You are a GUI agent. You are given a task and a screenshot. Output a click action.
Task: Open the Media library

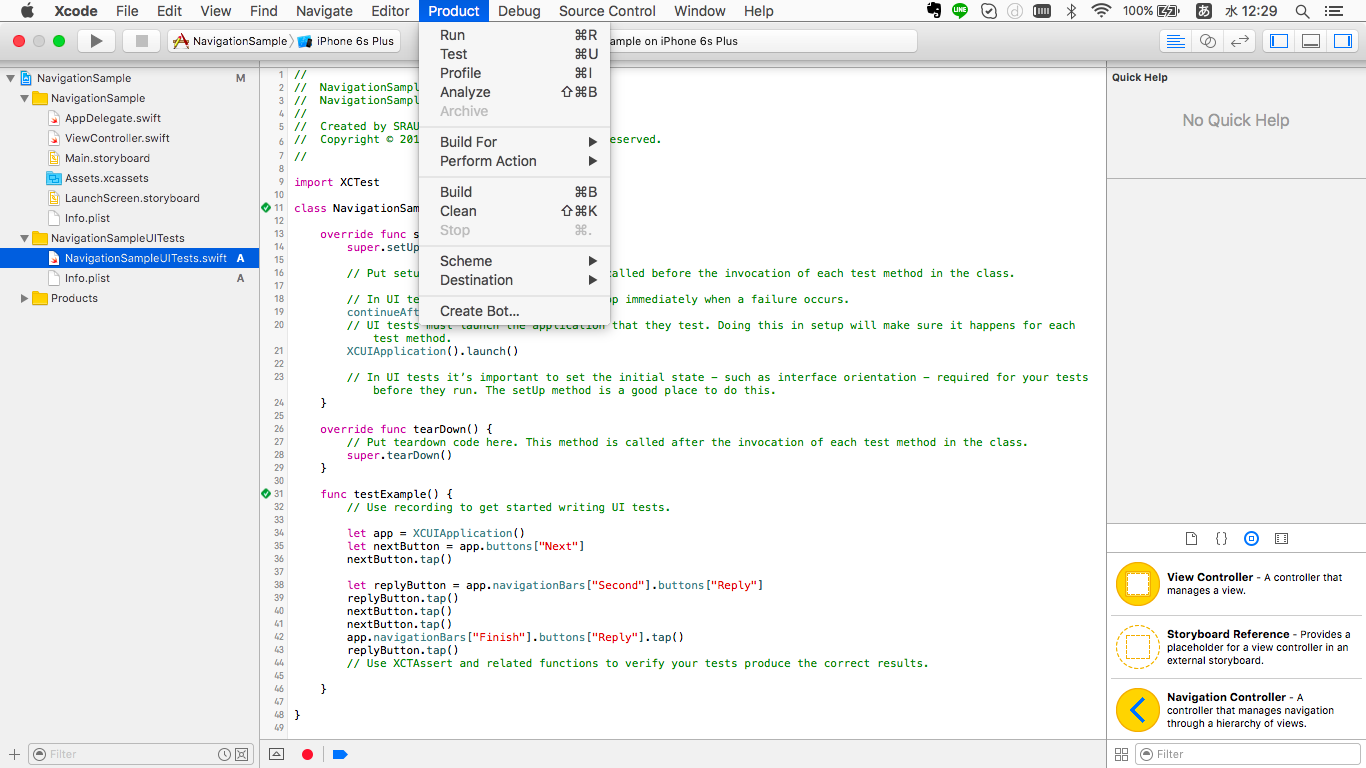point(1281,538)
